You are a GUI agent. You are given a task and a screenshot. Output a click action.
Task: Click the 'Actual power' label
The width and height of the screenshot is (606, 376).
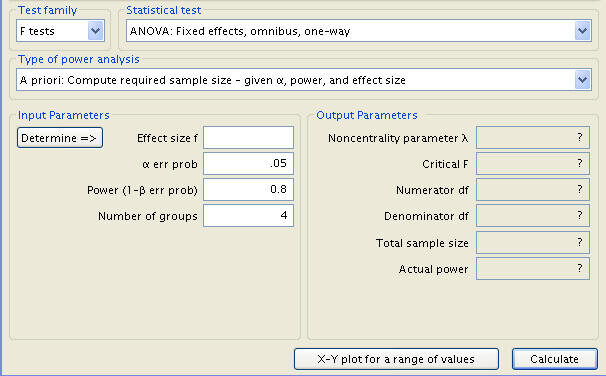[433, 269]
